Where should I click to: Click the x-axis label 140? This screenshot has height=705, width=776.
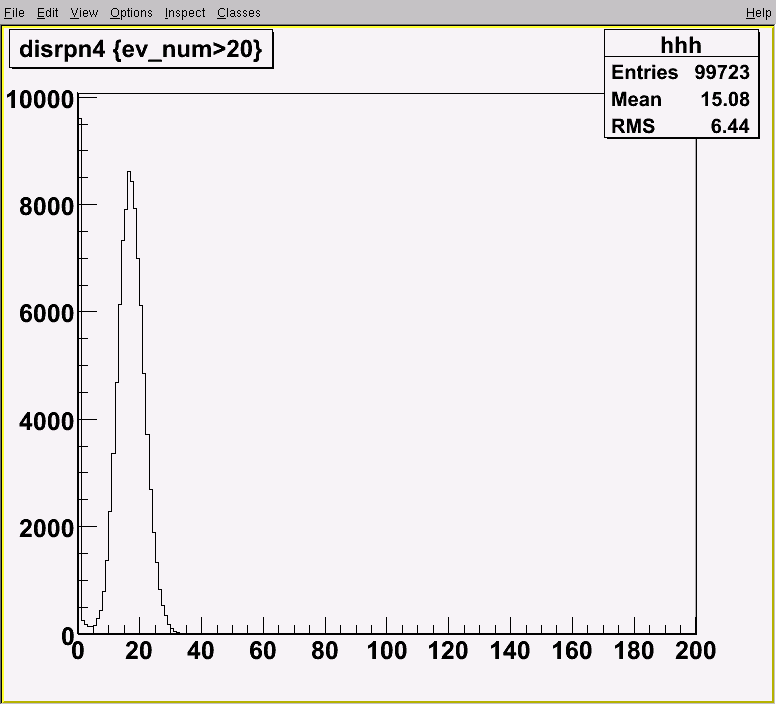click(510, 651)
